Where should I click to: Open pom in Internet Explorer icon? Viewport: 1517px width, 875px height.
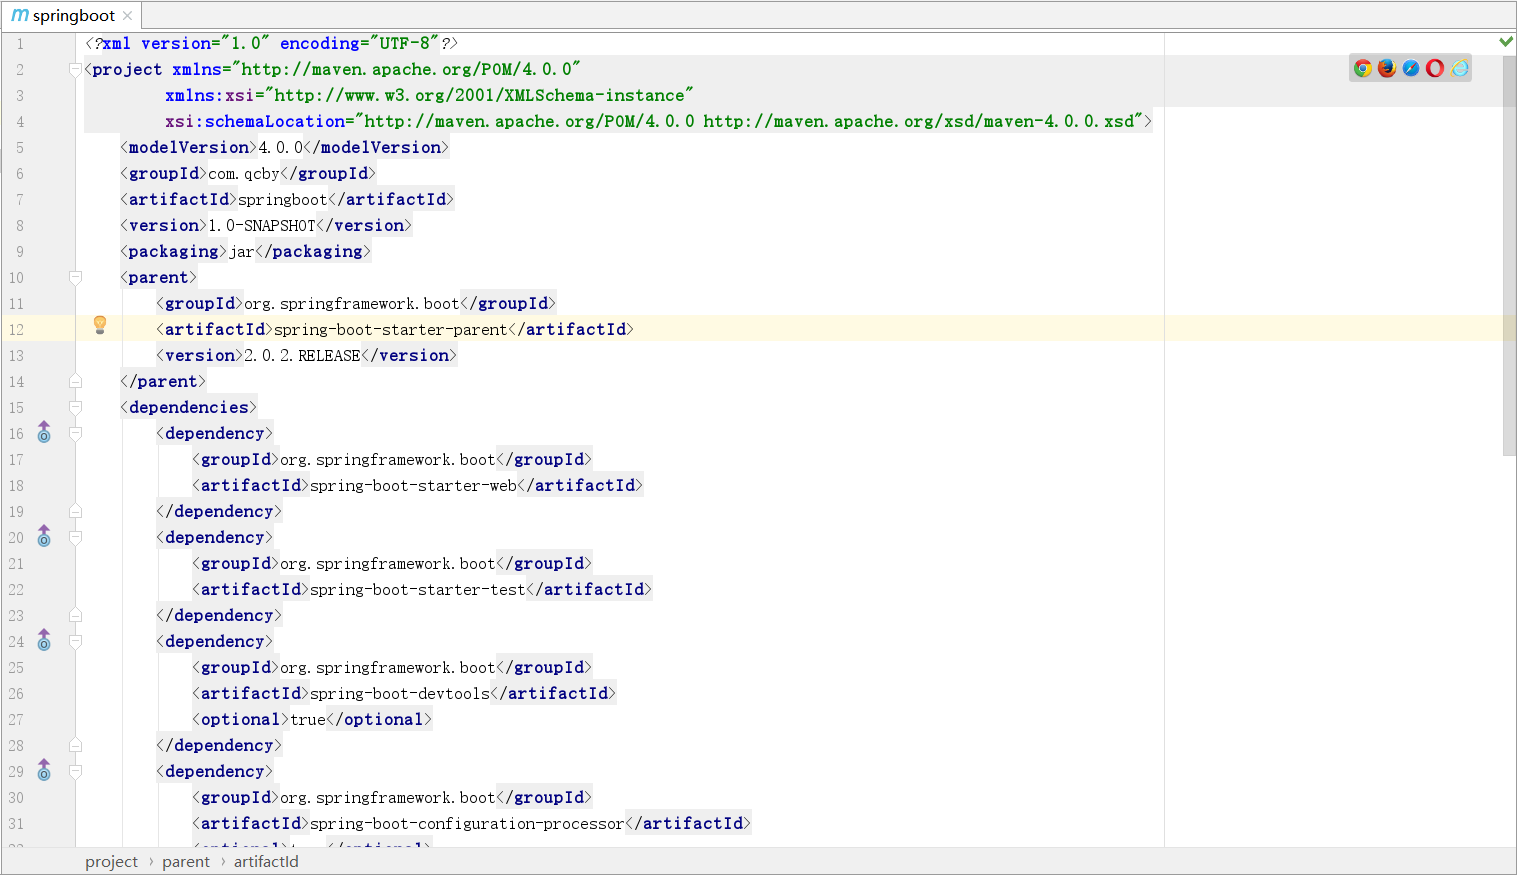1460,68
